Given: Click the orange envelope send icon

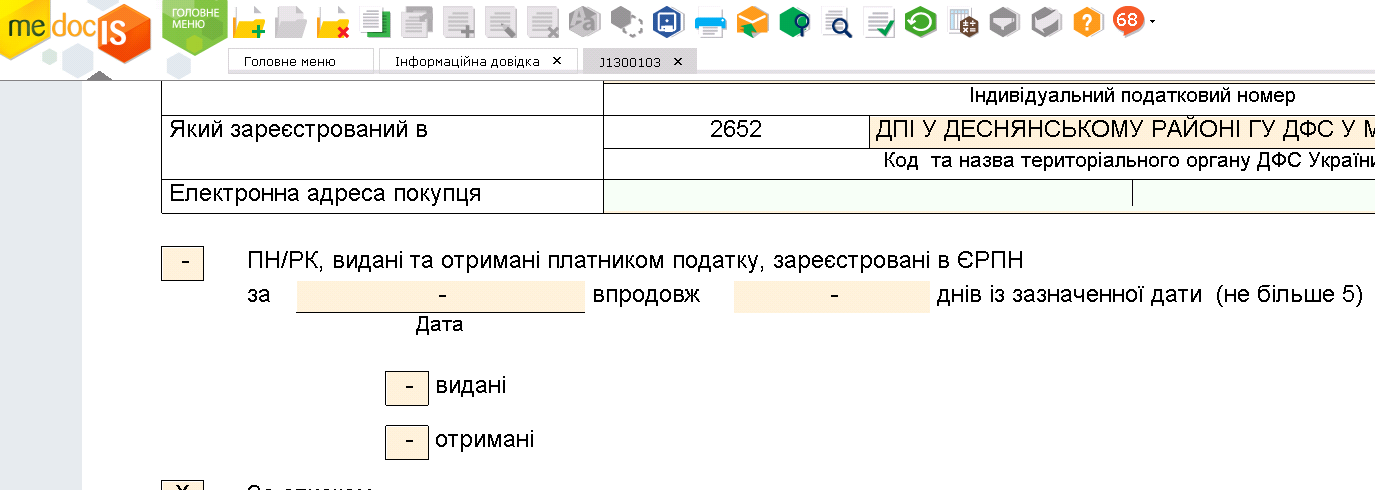Looking at the screenshot, I should 752,21.
